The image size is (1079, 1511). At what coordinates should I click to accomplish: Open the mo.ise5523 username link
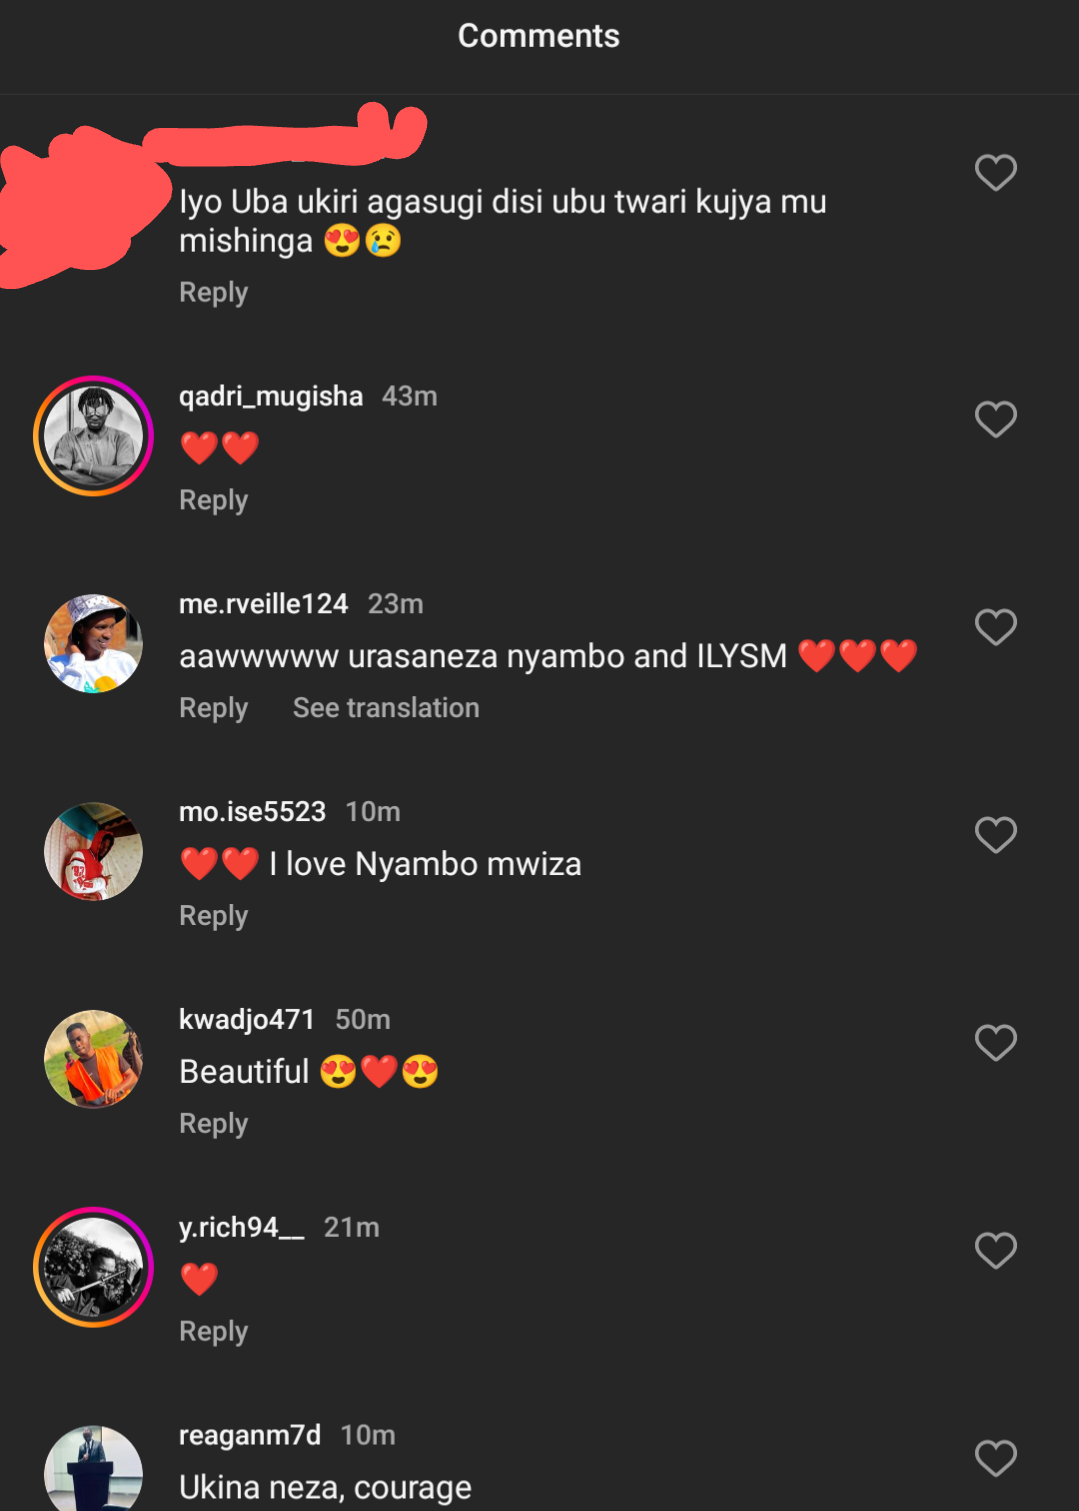click(252, 812)
